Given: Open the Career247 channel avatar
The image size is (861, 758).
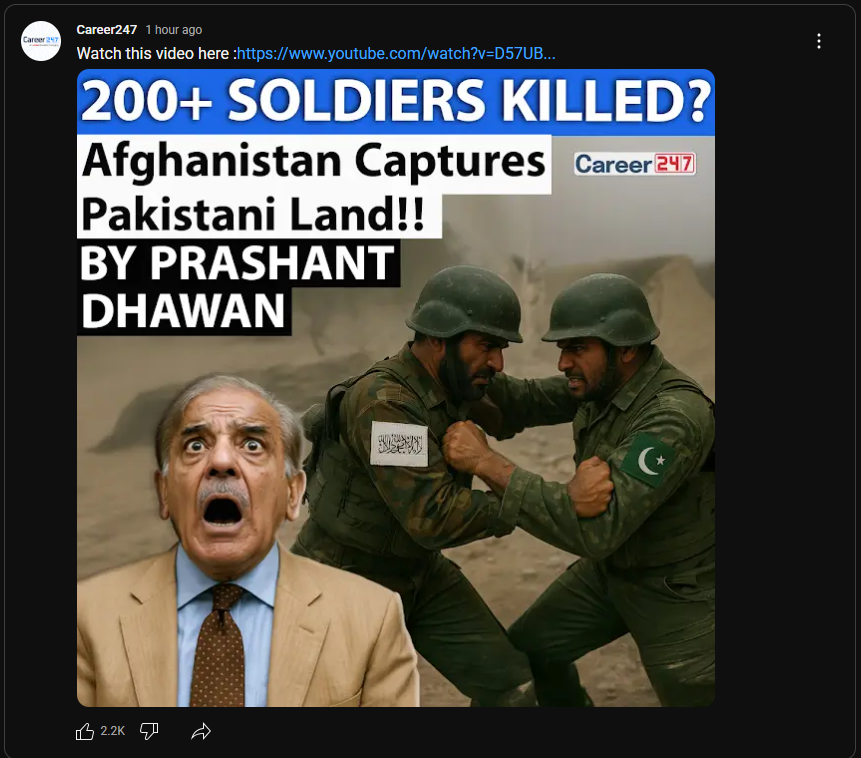Looking at the screenshot, I should click(x=41, y=41).
